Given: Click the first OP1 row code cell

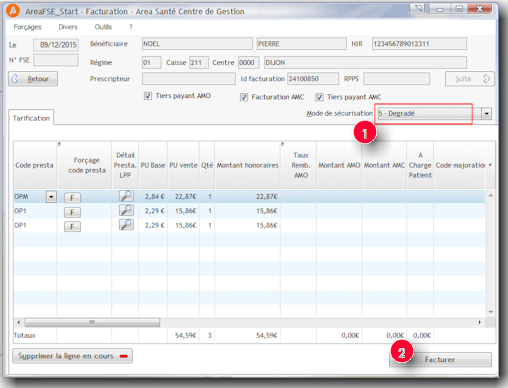Looking at the screenshot, I should (x=35, y=211).
